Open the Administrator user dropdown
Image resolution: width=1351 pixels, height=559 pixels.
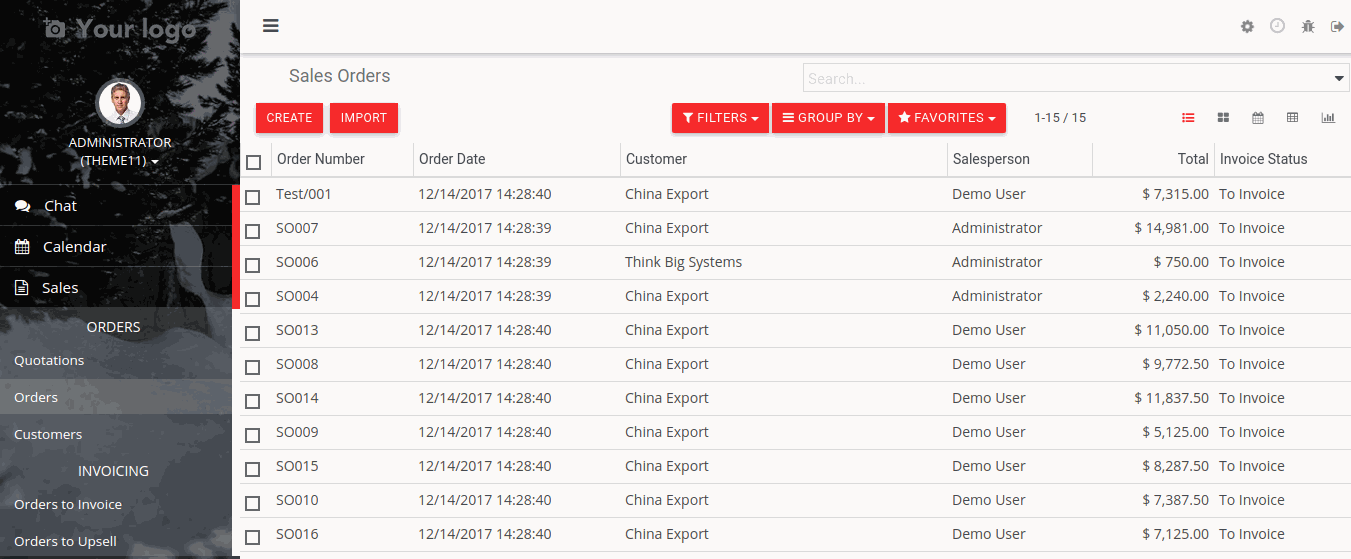pos(120,151)
